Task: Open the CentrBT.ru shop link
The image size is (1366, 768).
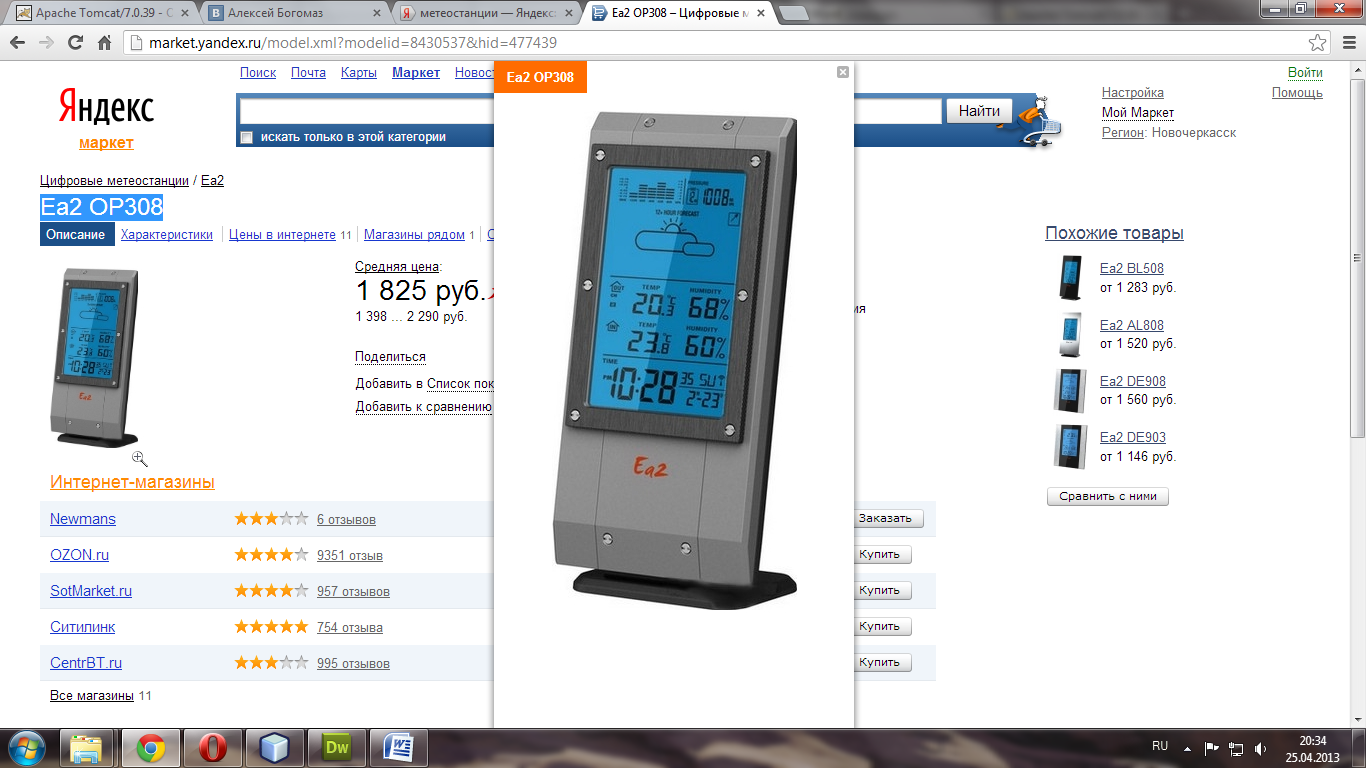Action: [x=86, y=663]
